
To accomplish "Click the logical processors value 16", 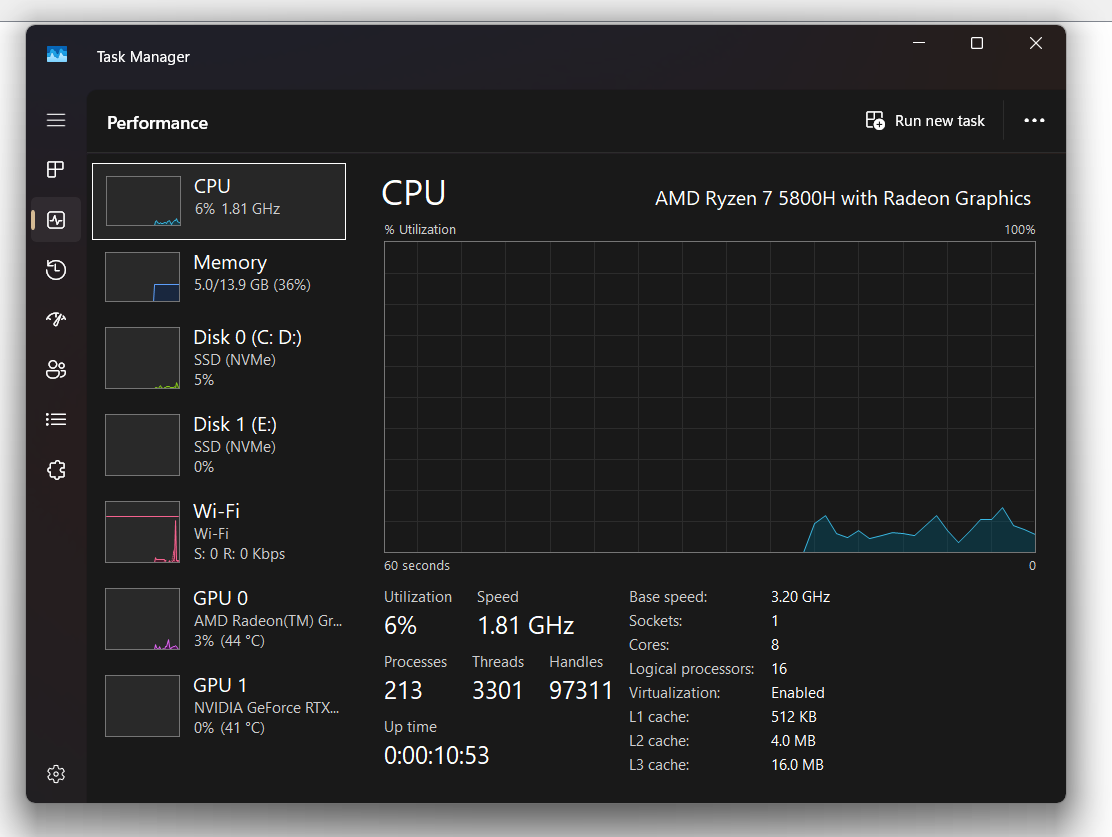I will point(779,669).
